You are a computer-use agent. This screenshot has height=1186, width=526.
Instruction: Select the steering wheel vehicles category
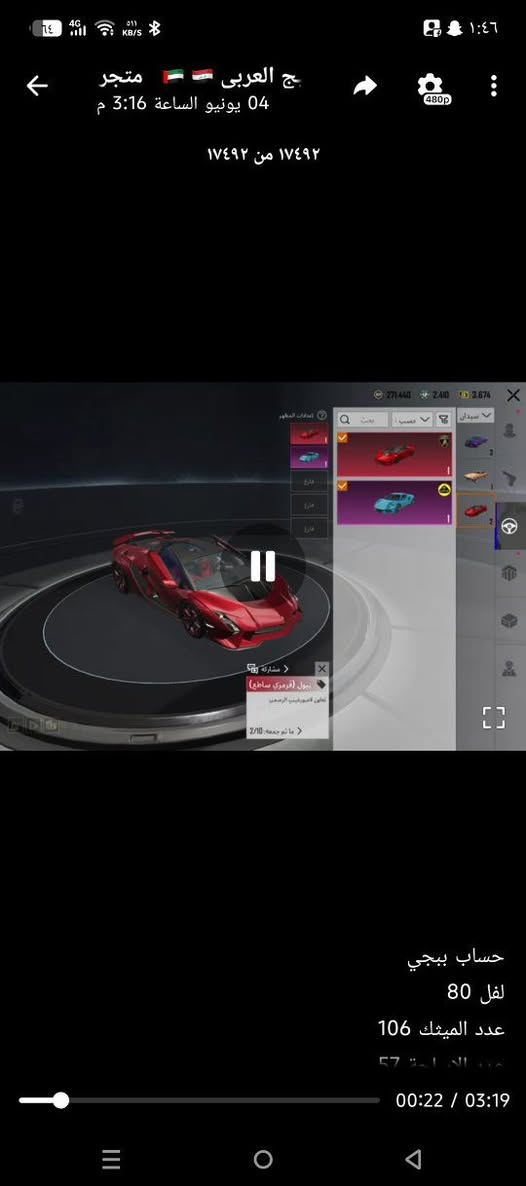tap(509, 526)
